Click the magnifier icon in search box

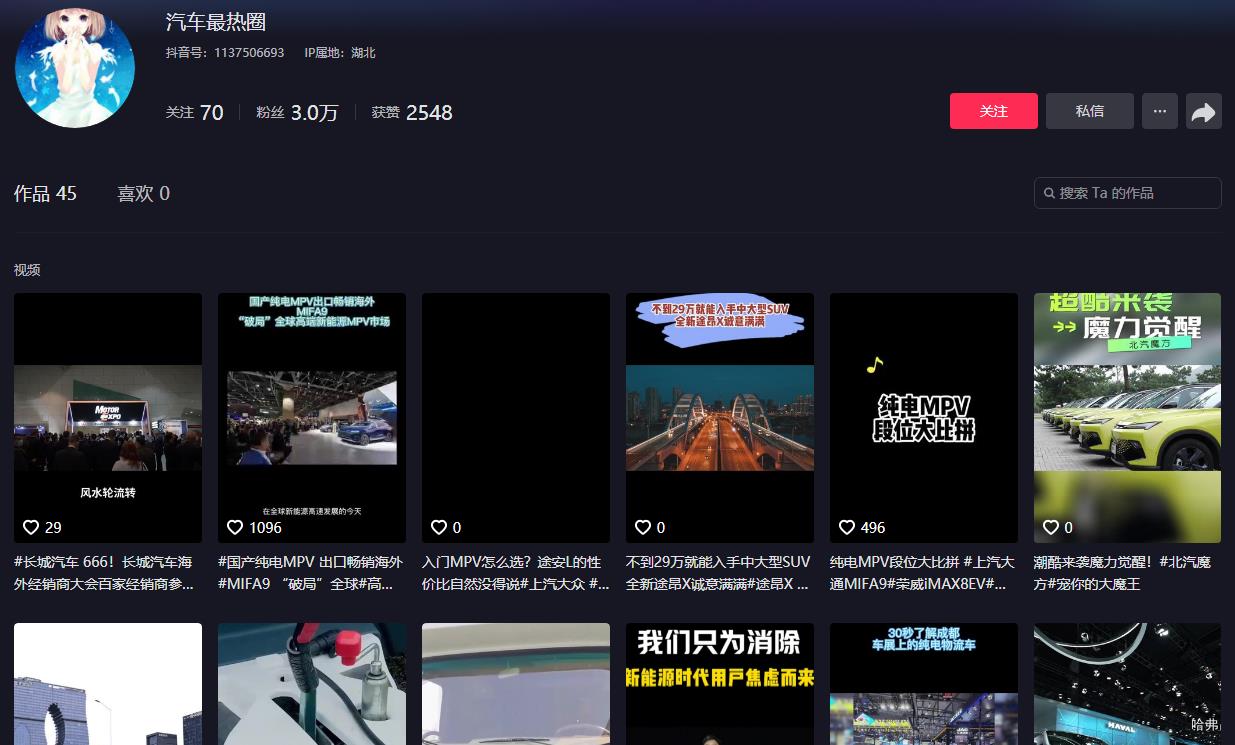click(x=1050, y=193)
